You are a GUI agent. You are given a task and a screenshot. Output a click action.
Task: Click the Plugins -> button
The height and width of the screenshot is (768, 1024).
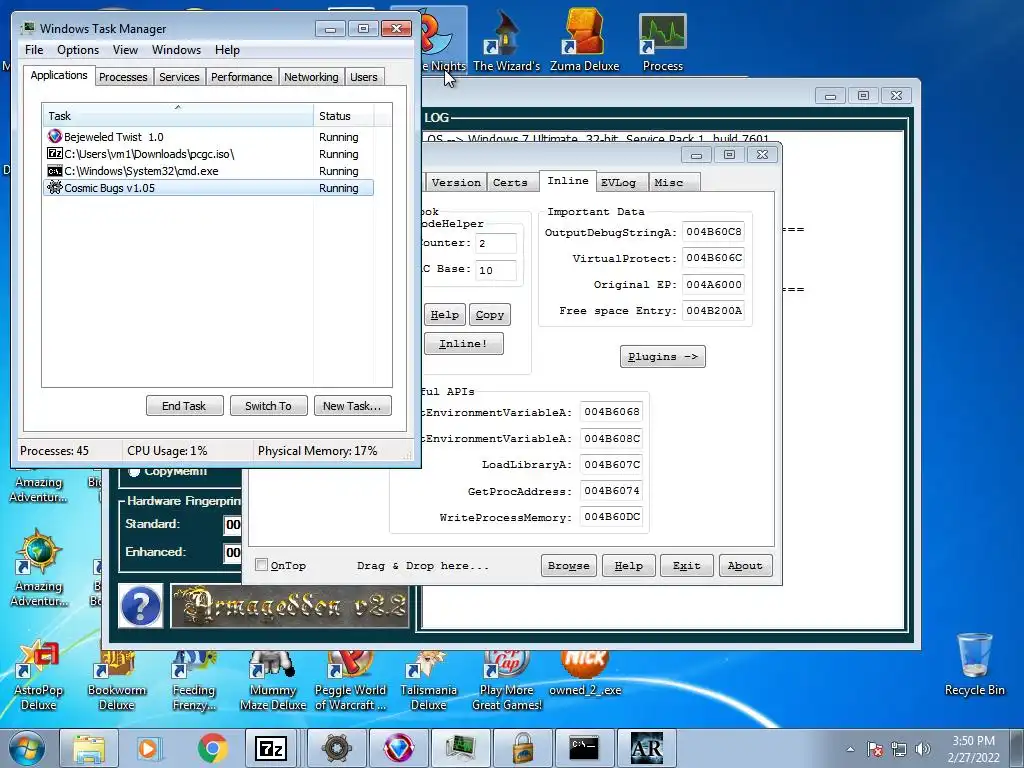(x=662, y=357)
